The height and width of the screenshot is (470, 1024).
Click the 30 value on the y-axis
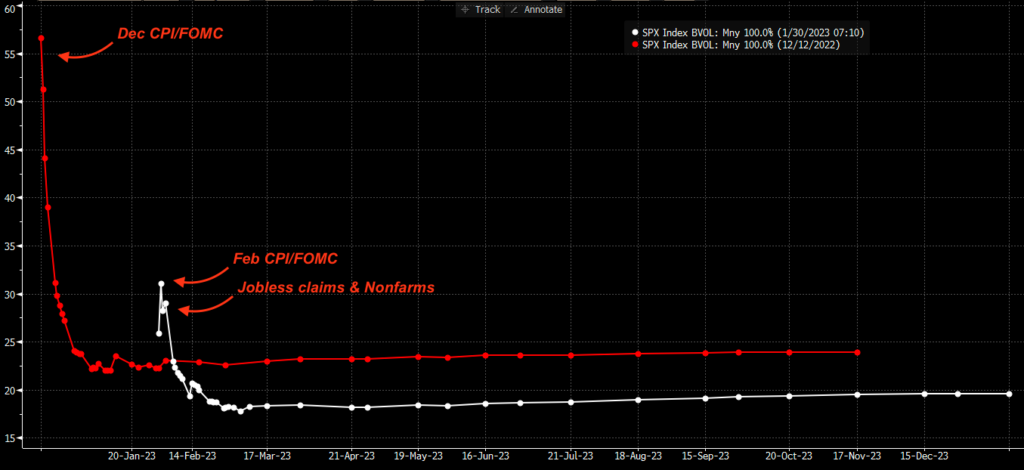pos(12,294)
